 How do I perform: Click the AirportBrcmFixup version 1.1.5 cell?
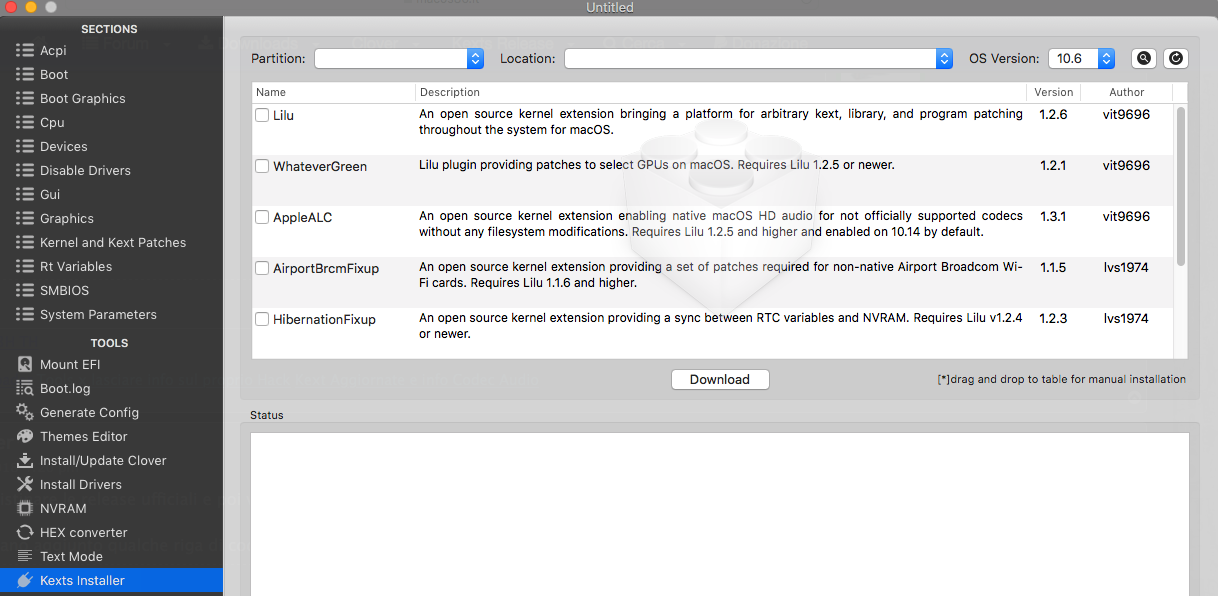click(x=1053, y=268)
